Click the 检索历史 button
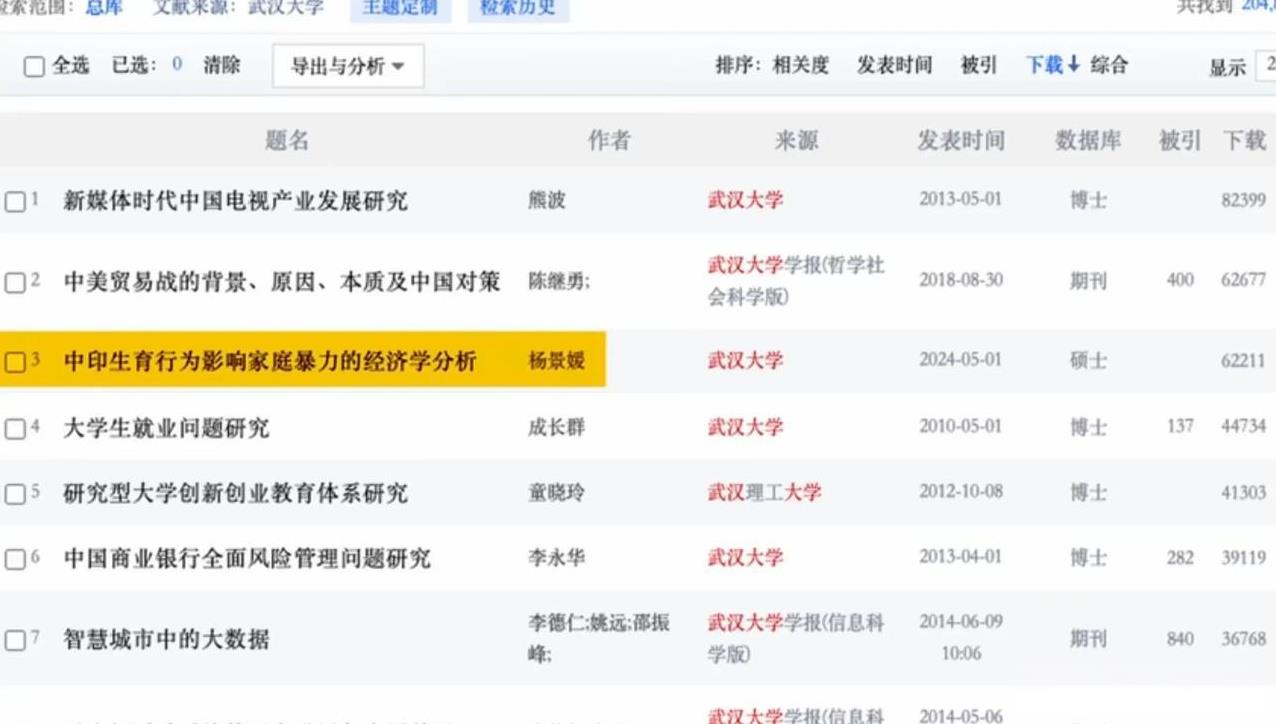This screenshot has width=1276, height=724. tap(518, 9)
